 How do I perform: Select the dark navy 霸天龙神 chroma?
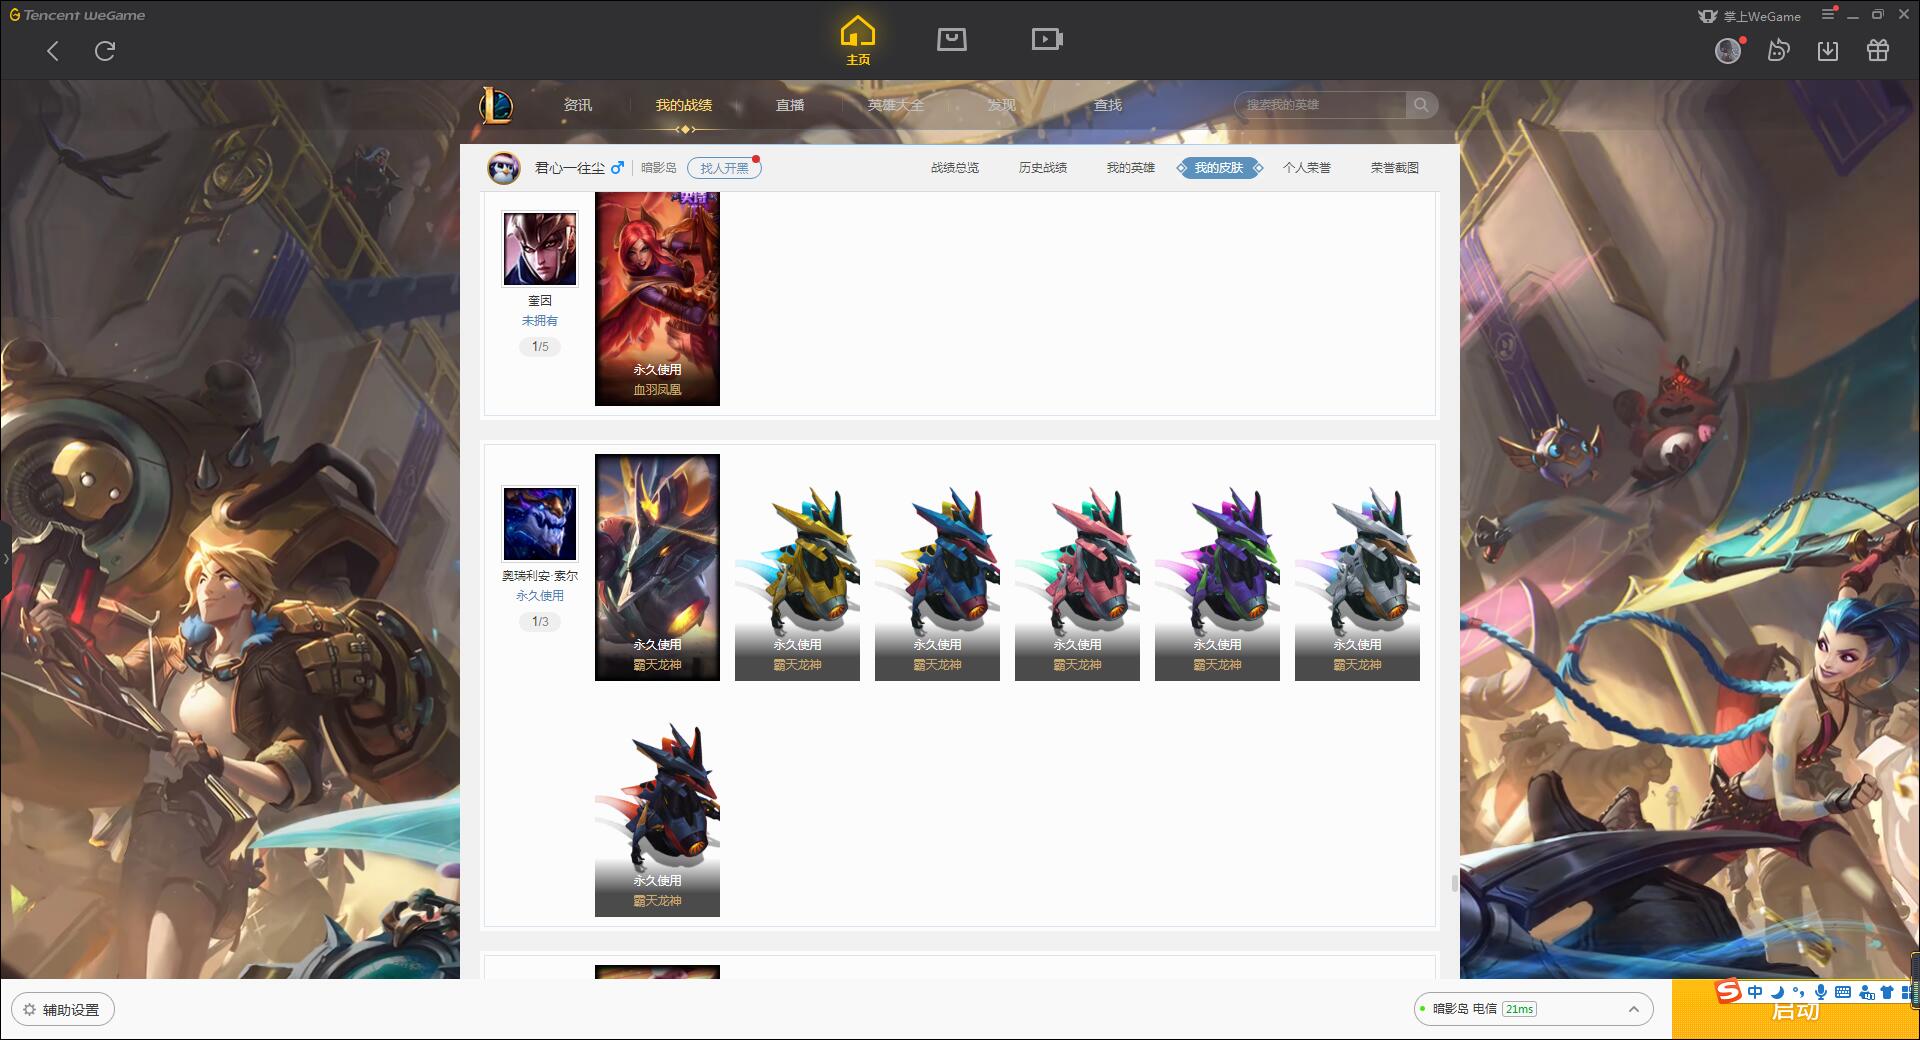(x=657, y=803)
